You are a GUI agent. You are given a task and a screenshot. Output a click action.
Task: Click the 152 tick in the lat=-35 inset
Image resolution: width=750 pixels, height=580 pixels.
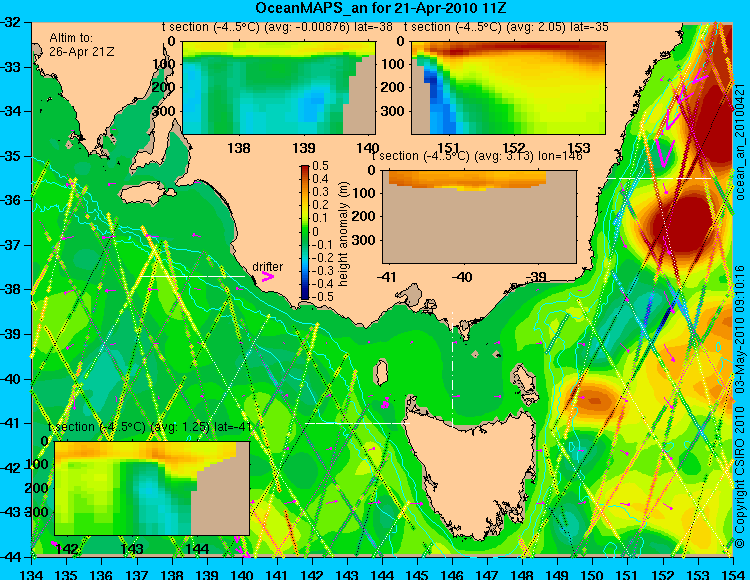pyautogui.click(x=514, y=148)
